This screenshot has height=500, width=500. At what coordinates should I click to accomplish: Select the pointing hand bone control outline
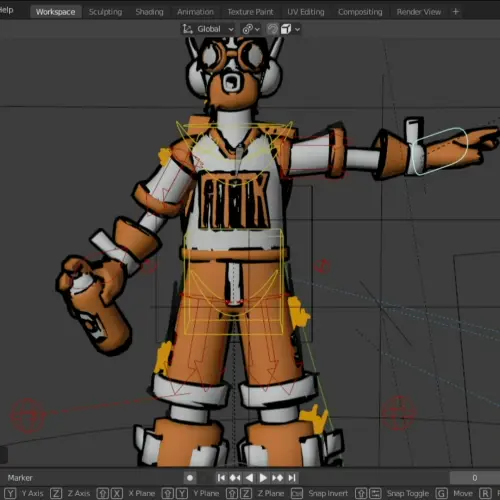tap(439, 151)
